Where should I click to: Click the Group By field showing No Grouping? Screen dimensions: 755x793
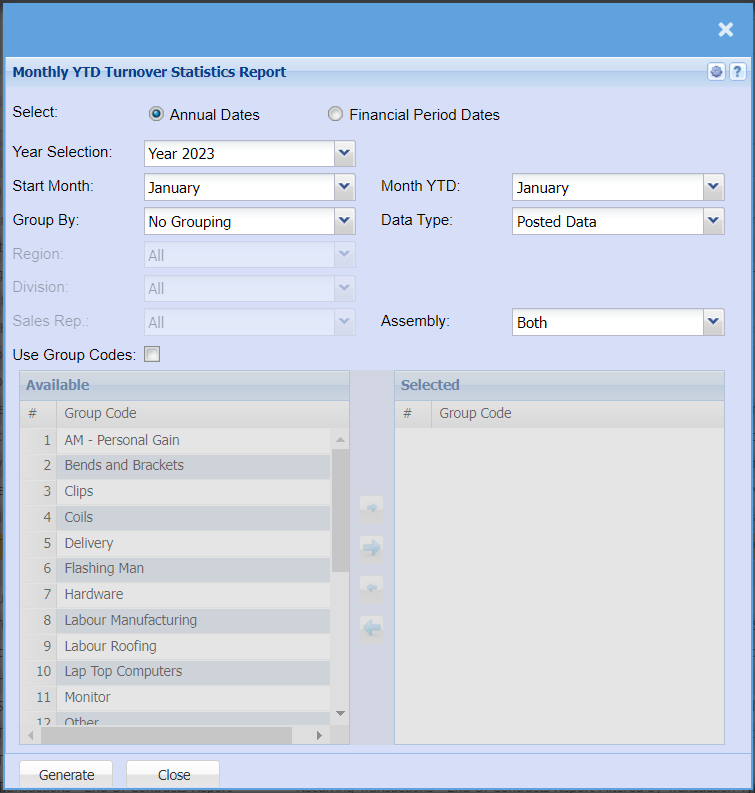(239, 221)
